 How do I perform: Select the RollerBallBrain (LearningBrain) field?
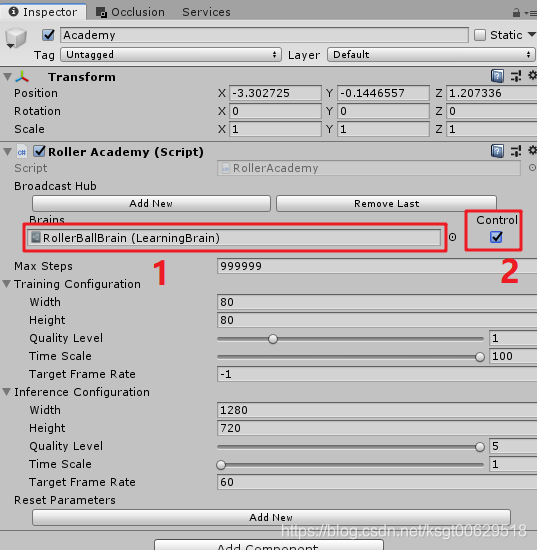point(234,238)
